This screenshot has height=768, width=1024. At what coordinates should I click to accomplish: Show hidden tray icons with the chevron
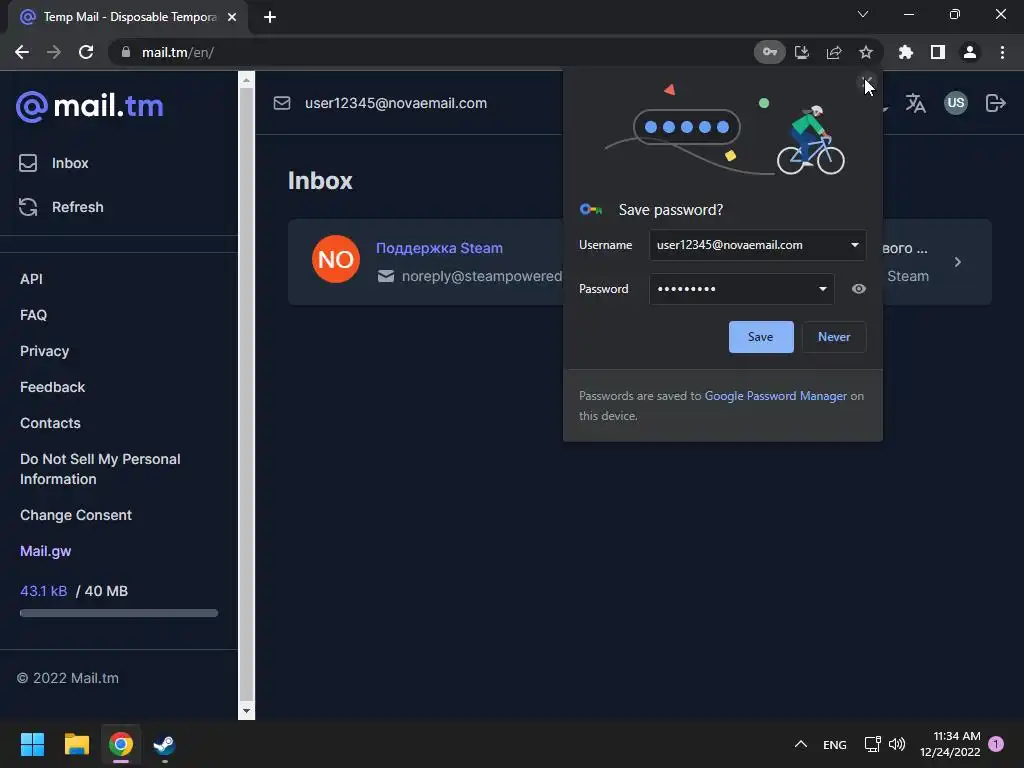tap(801, 744)
